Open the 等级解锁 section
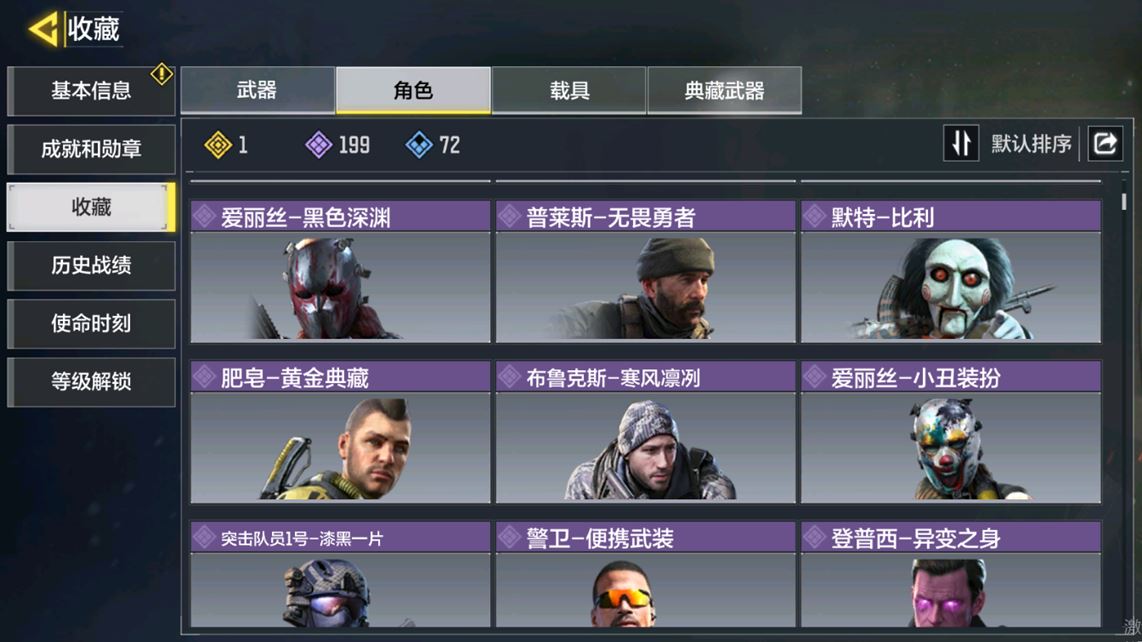 tap(91, 381)
